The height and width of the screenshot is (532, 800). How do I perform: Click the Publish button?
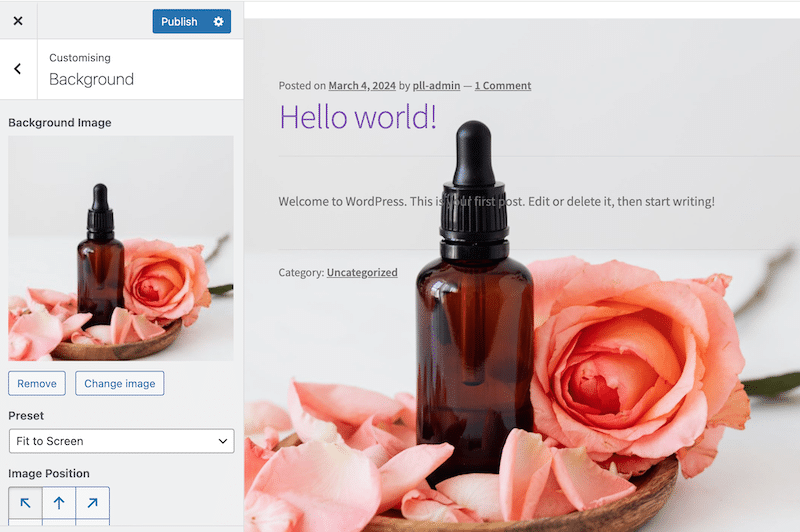pos(179,21)
